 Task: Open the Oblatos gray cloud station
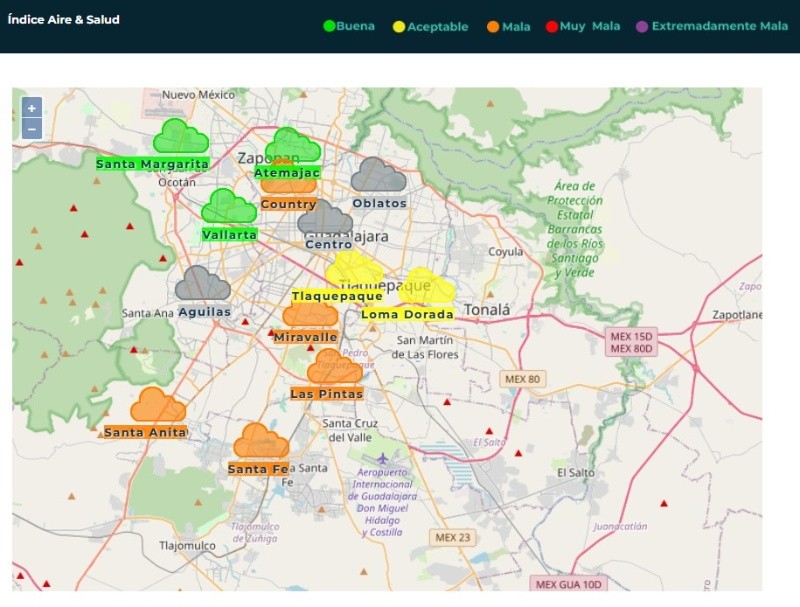pyautogui.click(x=378, y=176)
